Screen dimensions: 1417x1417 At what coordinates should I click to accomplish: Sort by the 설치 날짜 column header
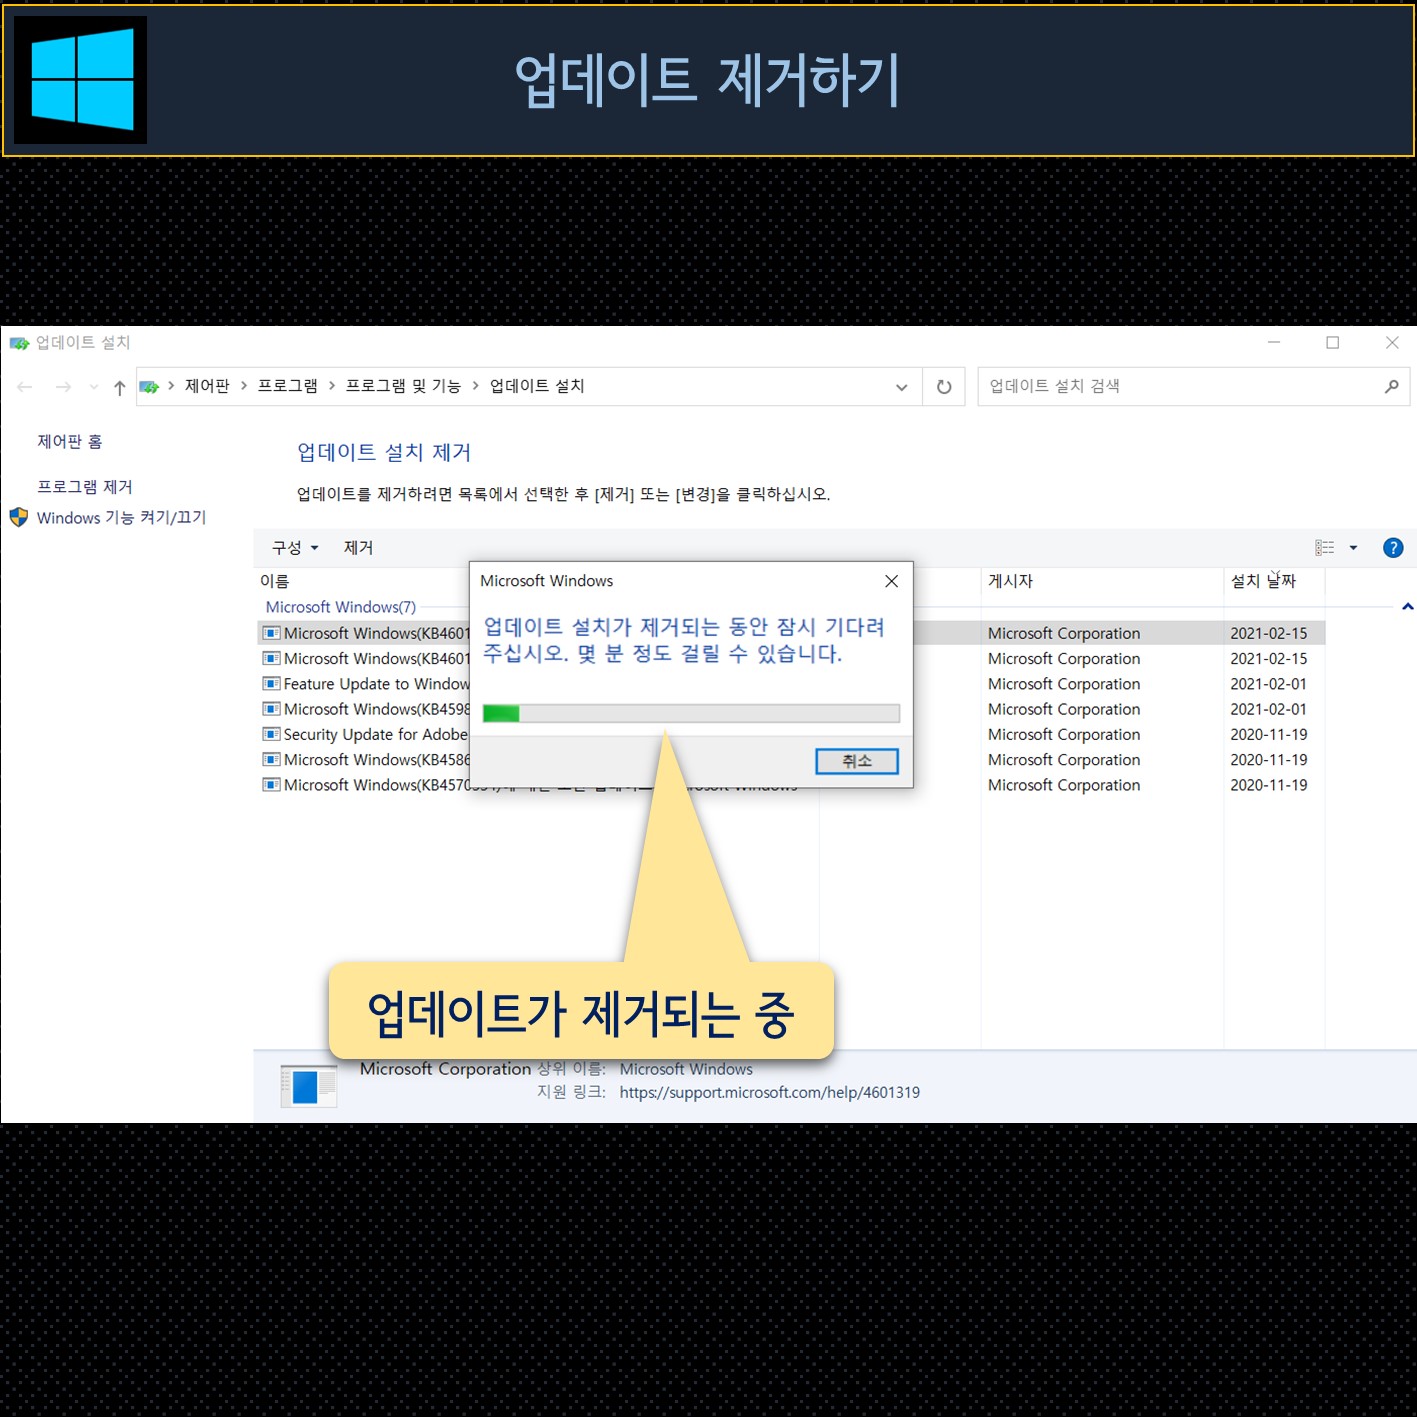pyautogui.click(x=1263, y=581)
